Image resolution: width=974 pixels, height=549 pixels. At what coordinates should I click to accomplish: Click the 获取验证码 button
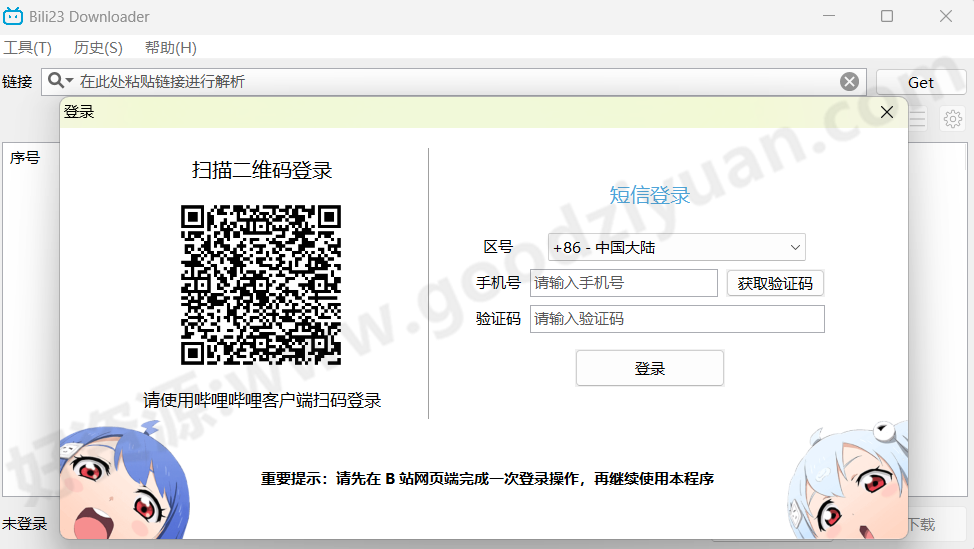pos(775,284)
